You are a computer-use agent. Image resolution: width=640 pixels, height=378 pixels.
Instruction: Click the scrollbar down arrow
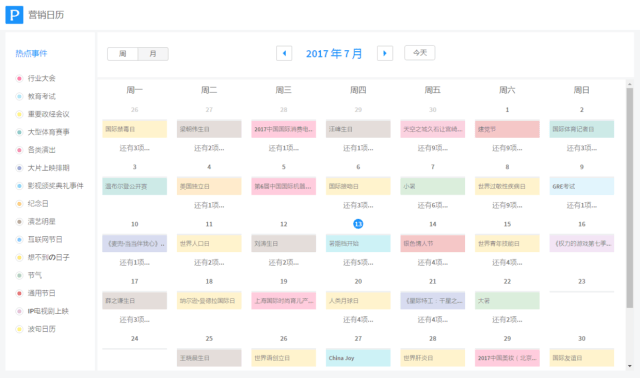(630, 366)
